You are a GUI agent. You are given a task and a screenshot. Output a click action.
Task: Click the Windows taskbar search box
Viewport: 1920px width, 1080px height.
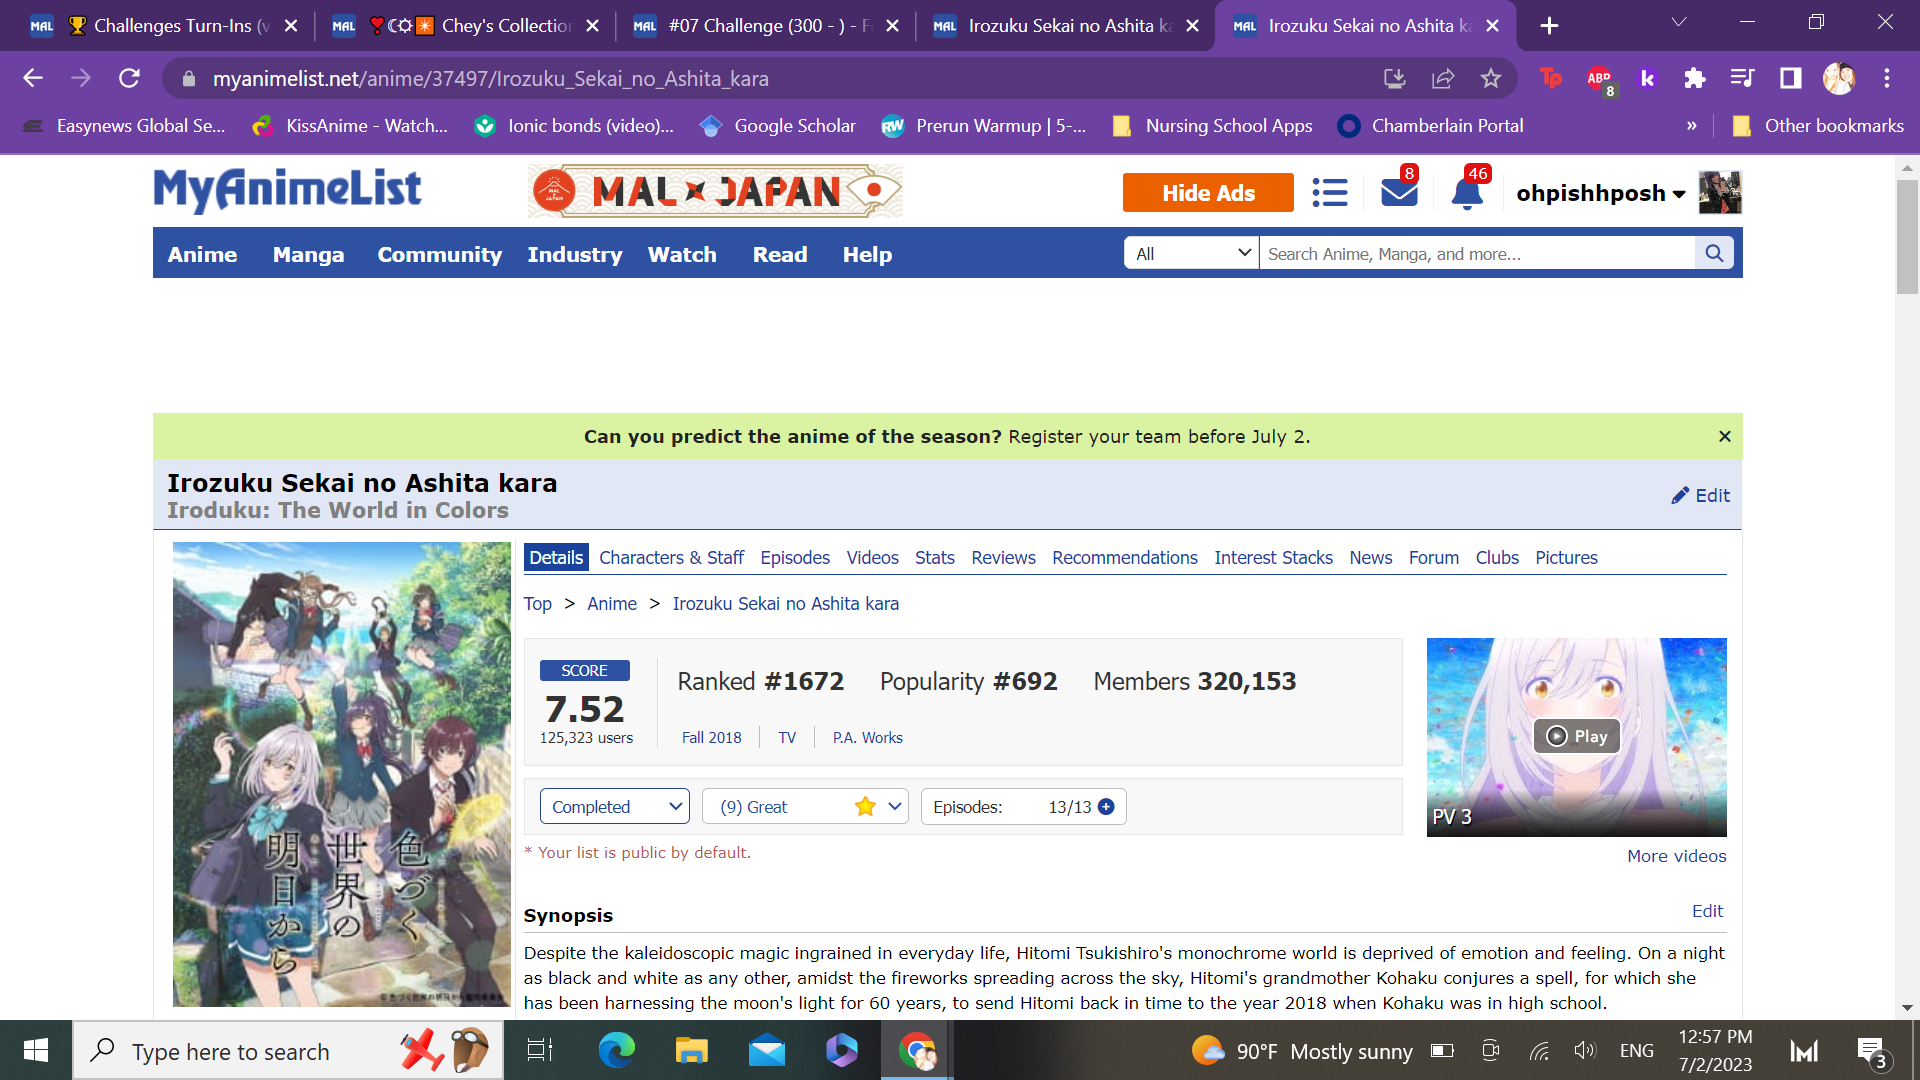288,1051
